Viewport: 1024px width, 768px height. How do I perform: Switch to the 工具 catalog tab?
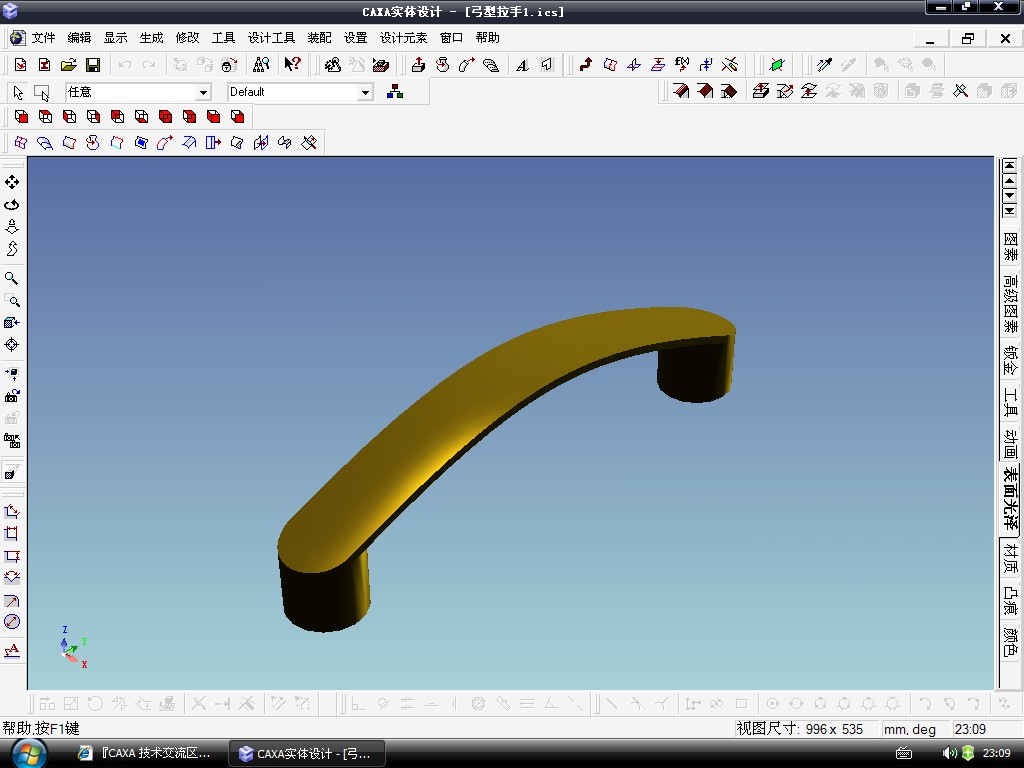pyautogui.click(x=1010, y=402)
